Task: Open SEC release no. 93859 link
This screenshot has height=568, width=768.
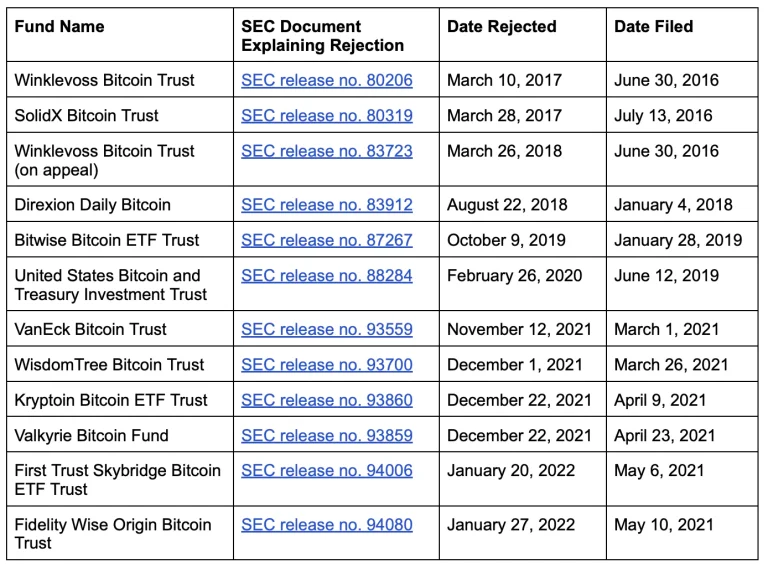Action: pyautogui.click(x=326, y=436)
